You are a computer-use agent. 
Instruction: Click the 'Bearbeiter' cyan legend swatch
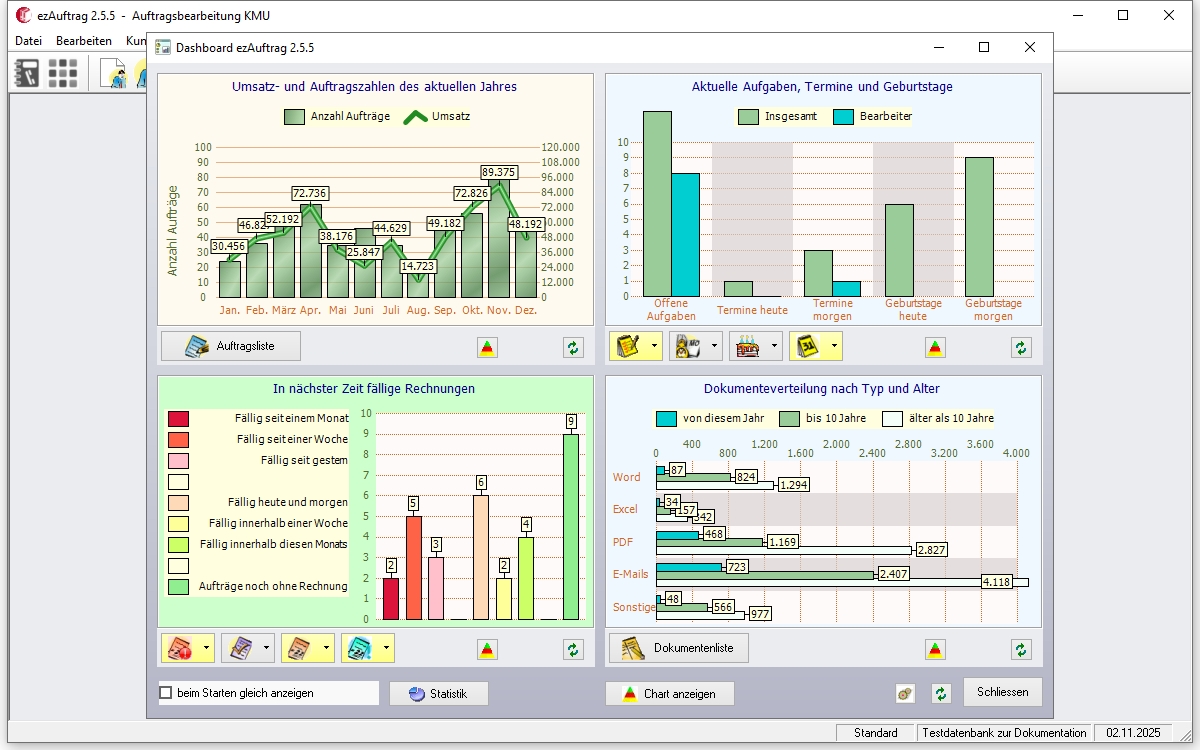click(843, 116)
